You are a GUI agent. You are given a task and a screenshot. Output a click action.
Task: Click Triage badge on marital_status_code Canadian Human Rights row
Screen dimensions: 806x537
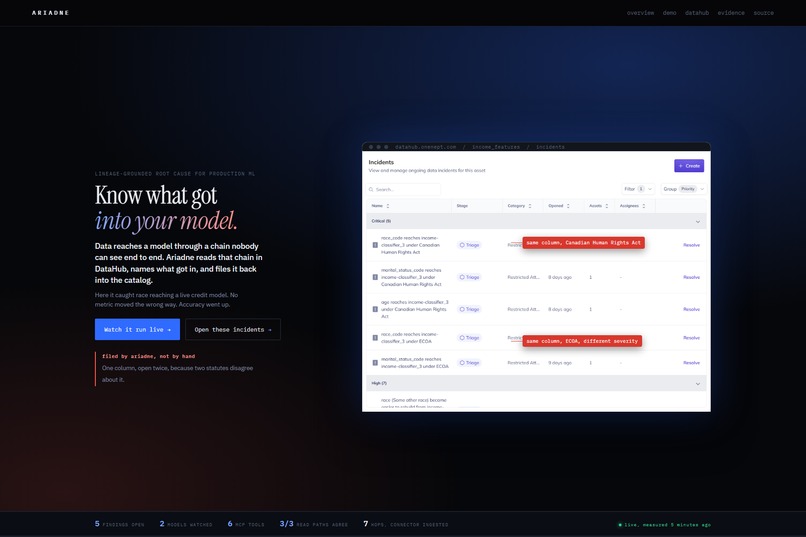pyautogui.click(x=469, y=277)
